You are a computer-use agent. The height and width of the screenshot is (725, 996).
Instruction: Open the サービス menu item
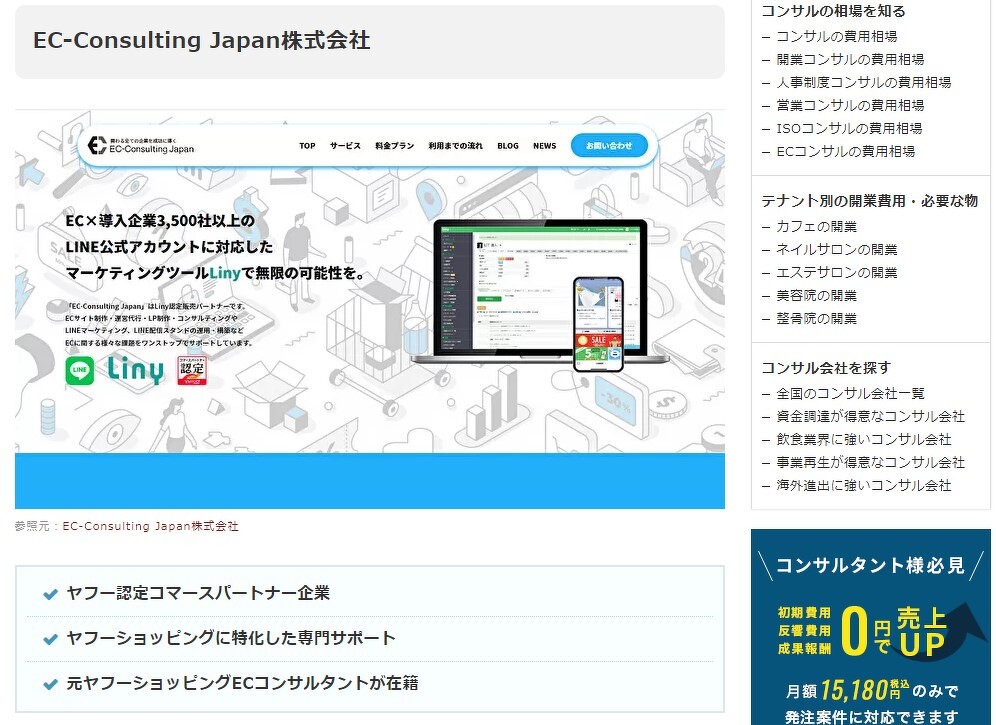coord(345,146)
